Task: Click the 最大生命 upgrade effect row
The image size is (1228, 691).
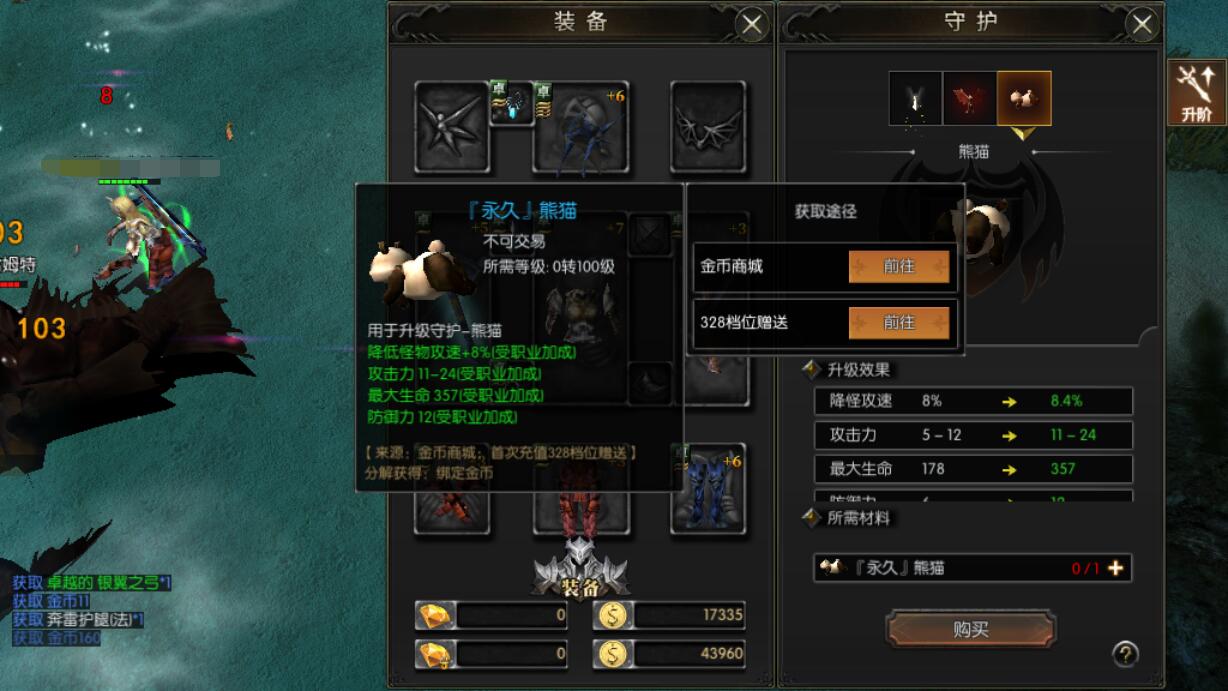Action: [x=974, y=469]
